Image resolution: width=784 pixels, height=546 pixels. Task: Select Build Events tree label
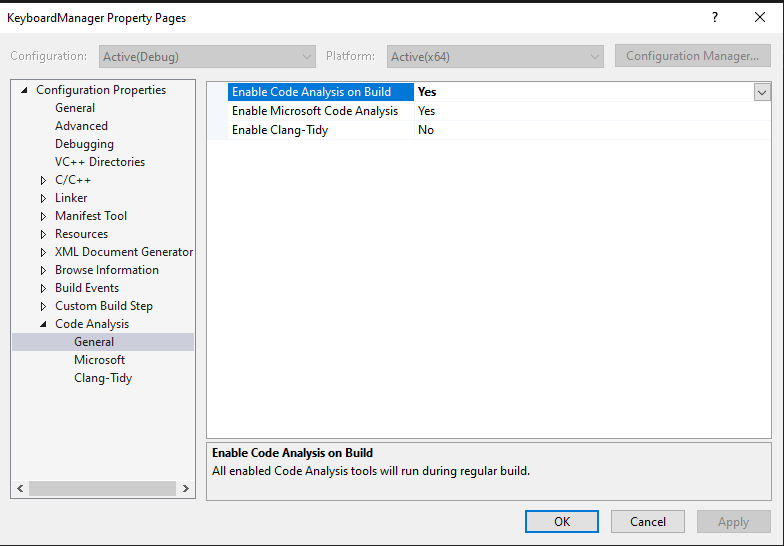tap(87, 288)
